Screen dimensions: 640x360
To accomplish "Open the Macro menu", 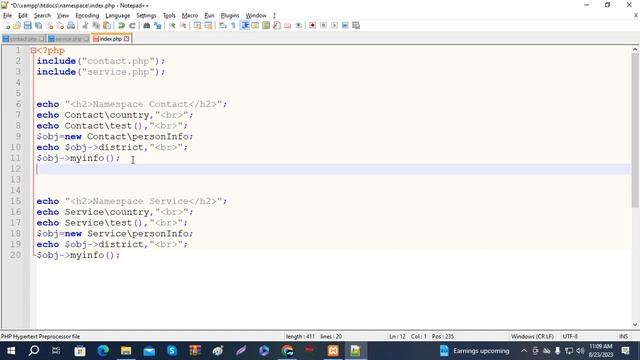I will [190, 16].
